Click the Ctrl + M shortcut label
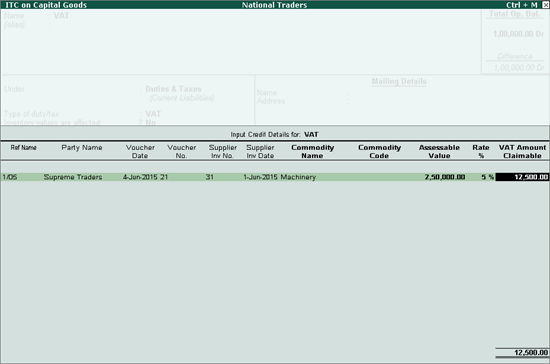550x364 pixels. (522, 5)
